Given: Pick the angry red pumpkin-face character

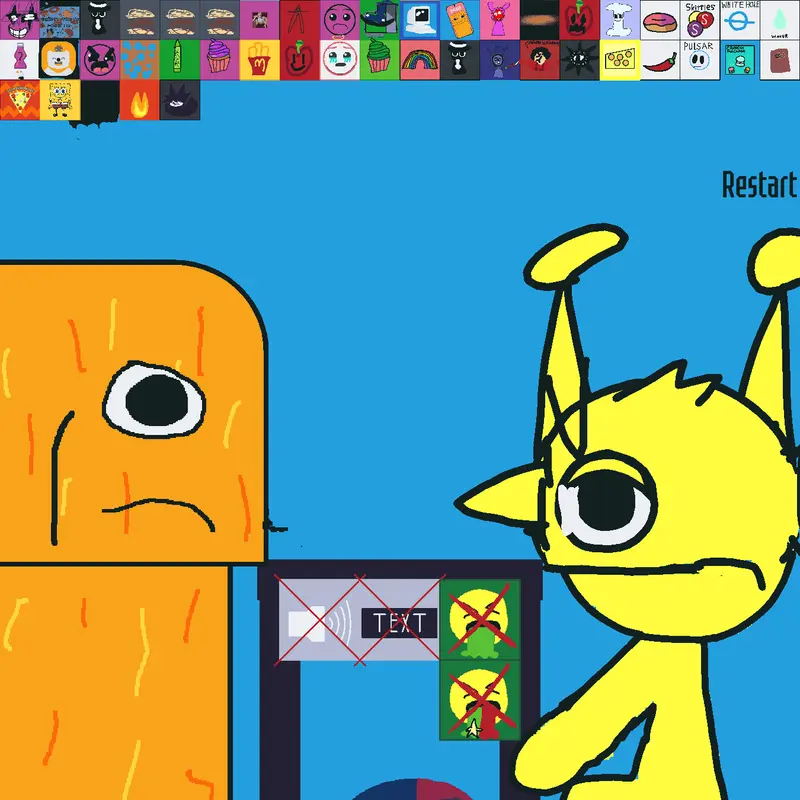Looking at the screenshot, I should pos(580,20).
